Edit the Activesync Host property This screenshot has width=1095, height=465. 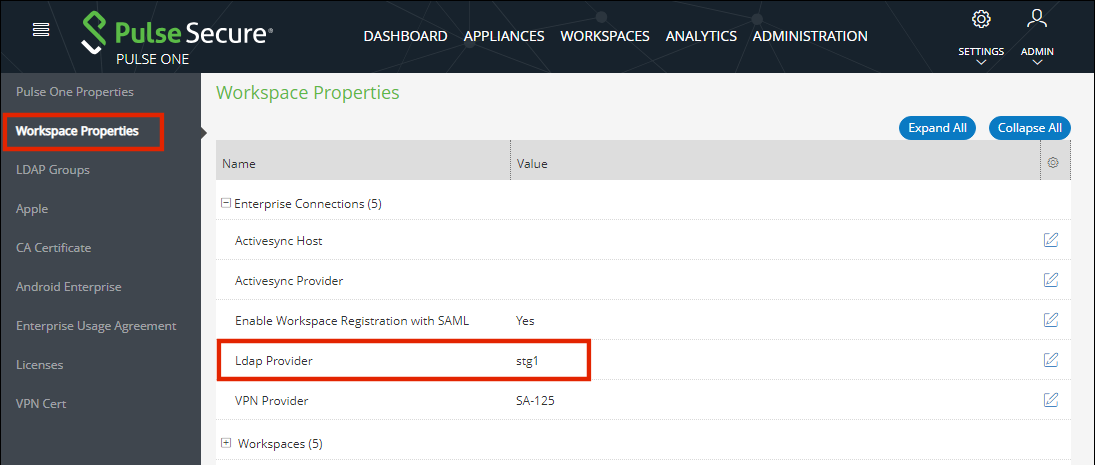(1050, 240)
